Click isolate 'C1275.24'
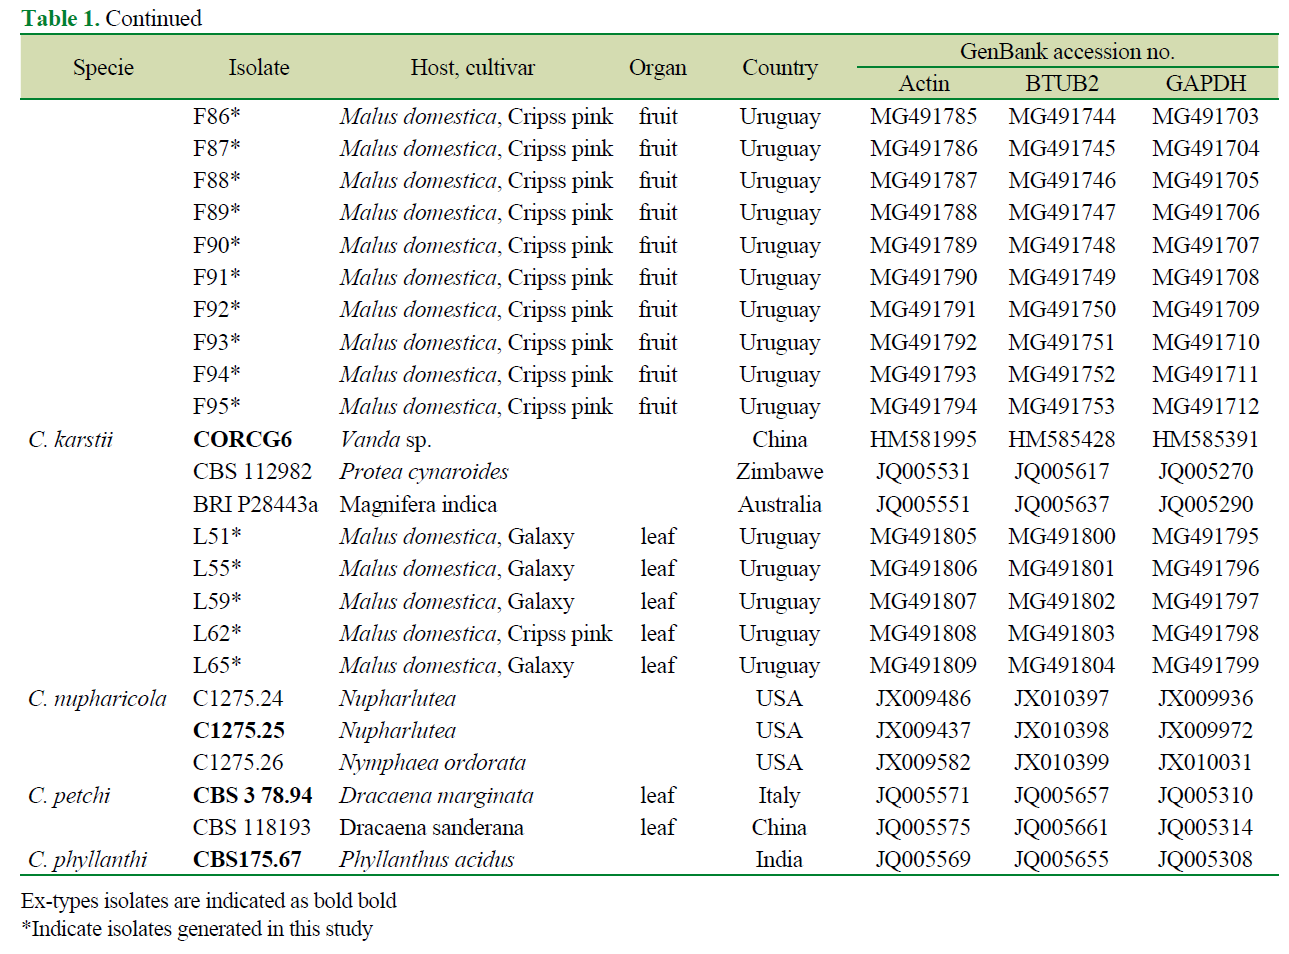Image resolution: width=1289 pixels, height=954 pixels. tap(238, 698)
